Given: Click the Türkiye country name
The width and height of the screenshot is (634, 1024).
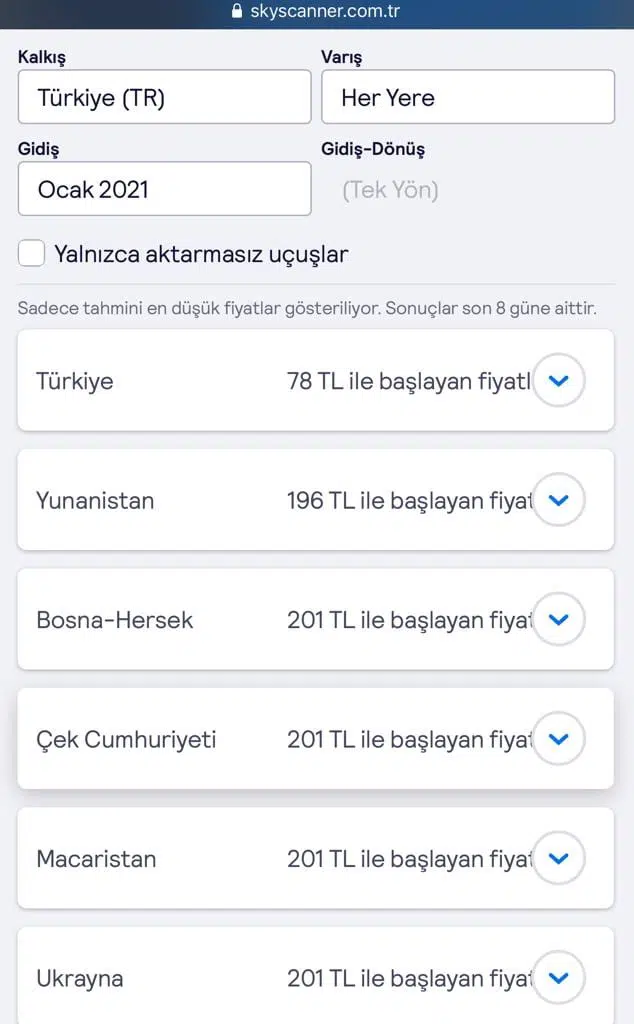Looking at the screenshot, I should tap(75, 381).
